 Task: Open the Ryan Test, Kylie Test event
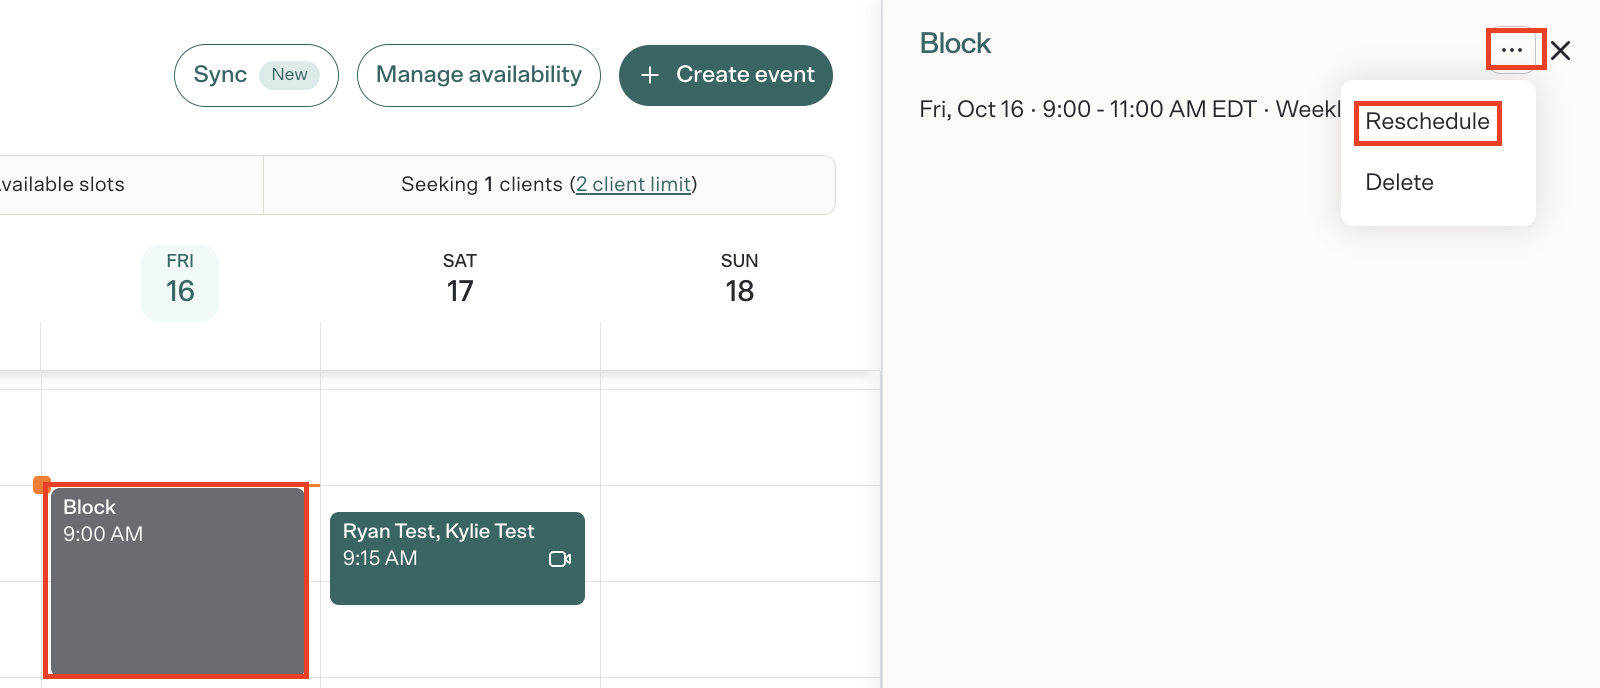tap(457, 558)
